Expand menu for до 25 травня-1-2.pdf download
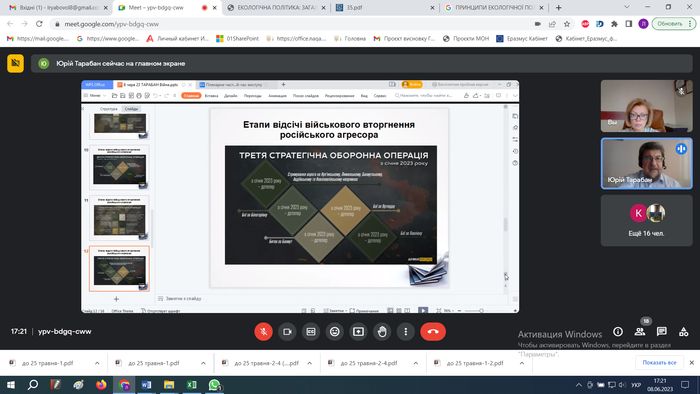Screen dimensions: 700x394 521,363
